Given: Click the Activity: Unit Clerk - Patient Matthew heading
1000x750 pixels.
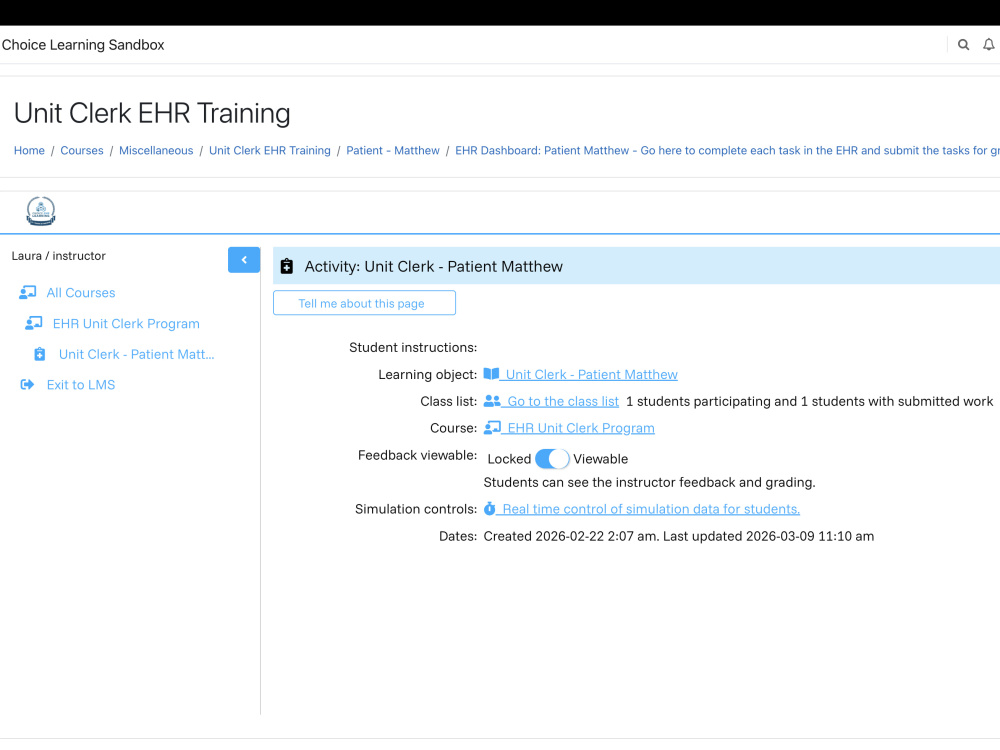Looking at the screenshot, I should pos(434,267).
